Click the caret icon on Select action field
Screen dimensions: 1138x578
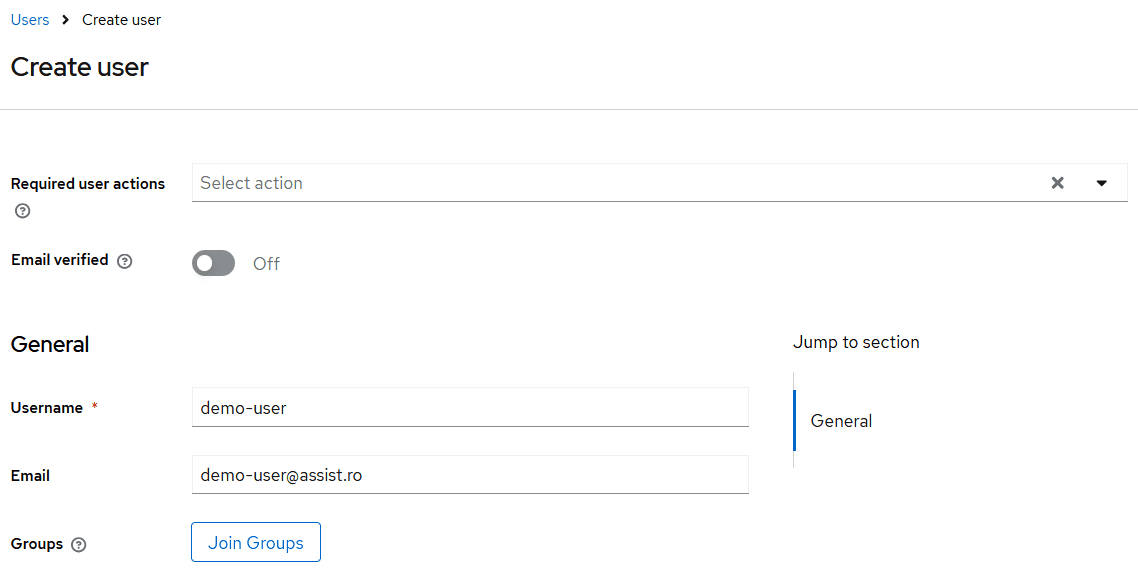(x=1101, y=183)
